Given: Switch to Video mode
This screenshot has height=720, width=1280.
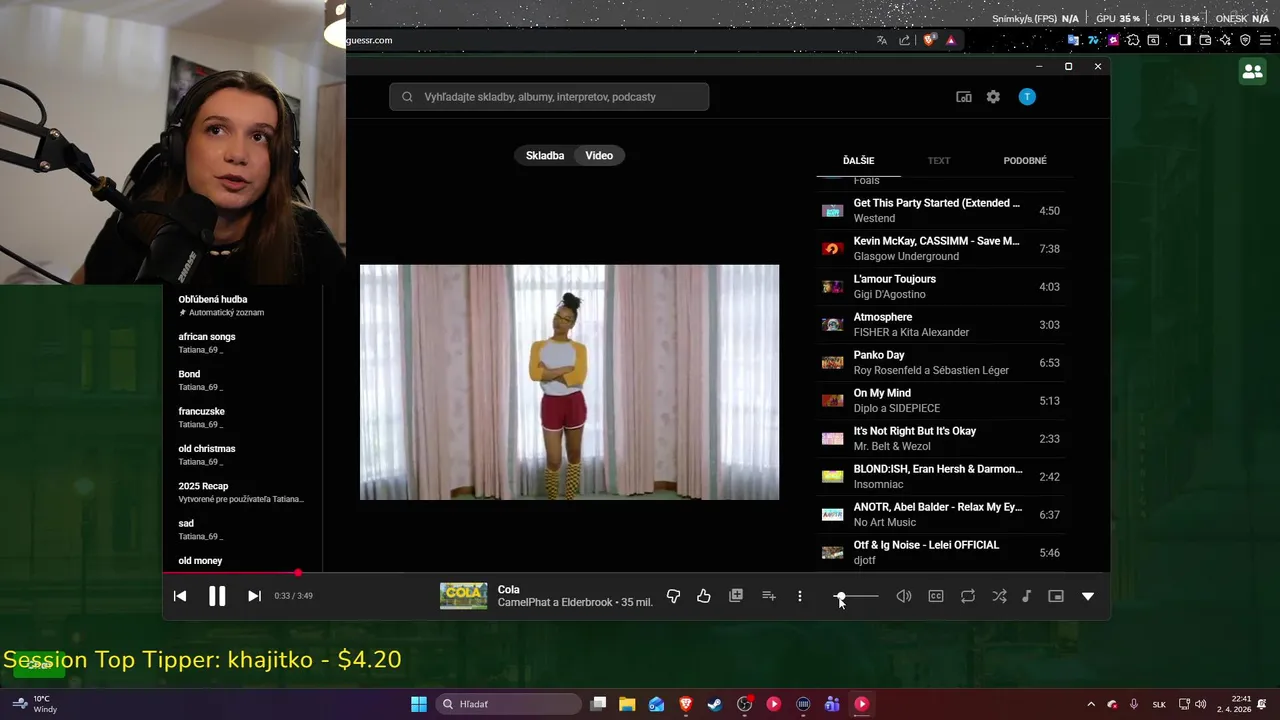Looking at the screenshot, I should pos(599,156).
